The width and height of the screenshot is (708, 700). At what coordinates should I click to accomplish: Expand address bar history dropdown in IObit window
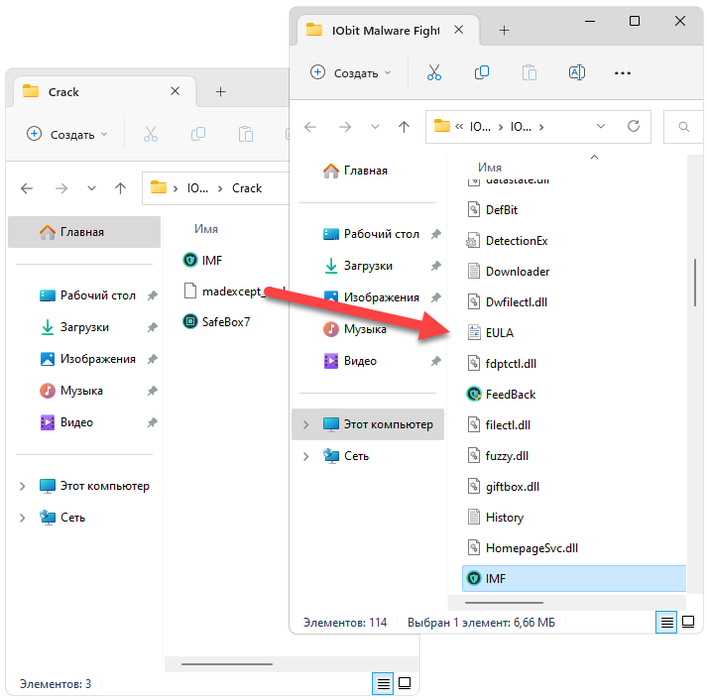coord(601,126)
